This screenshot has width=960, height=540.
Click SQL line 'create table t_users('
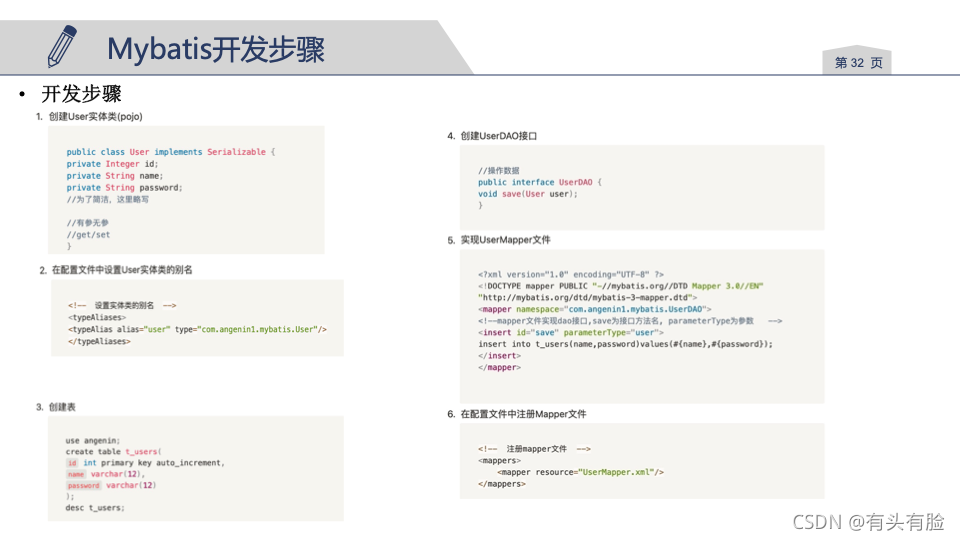[113, 452]
